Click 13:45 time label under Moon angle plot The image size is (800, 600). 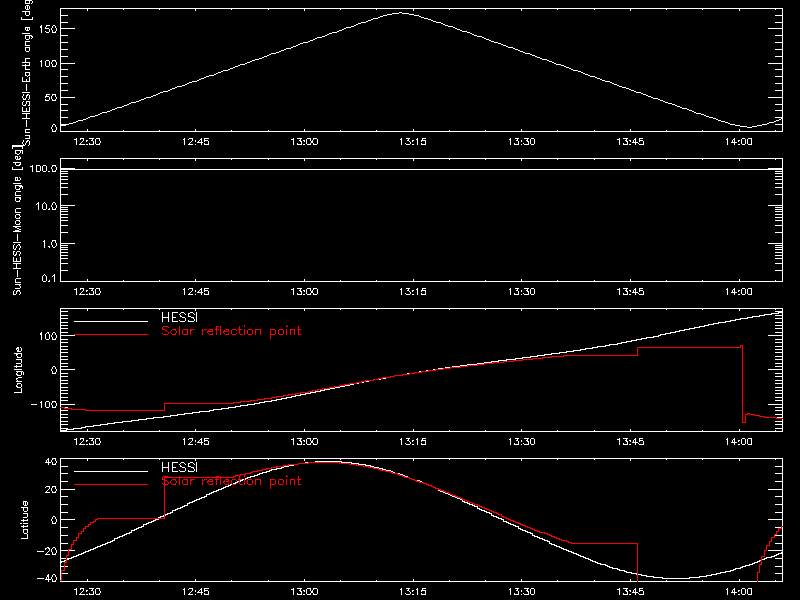630,292
